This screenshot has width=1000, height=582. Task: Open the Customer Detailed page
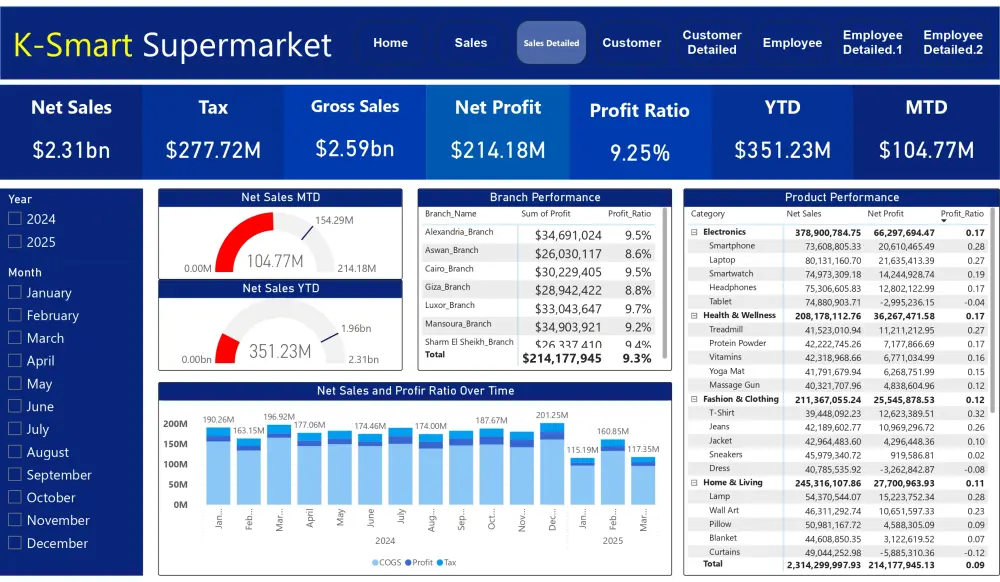[x=712, y=43]
